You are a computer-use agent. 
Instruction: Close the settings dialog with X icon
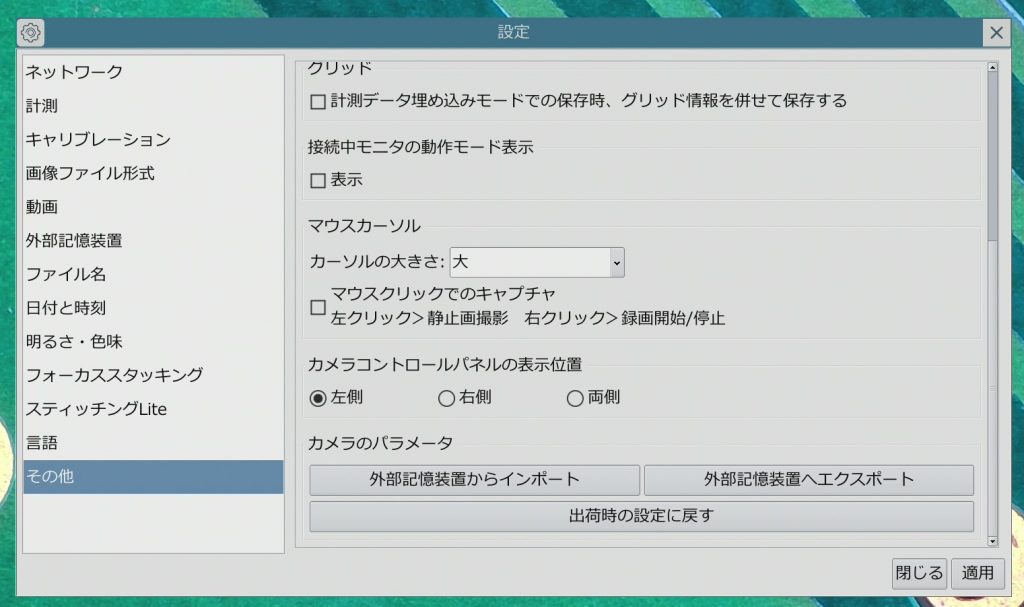[x=996, y=33]
